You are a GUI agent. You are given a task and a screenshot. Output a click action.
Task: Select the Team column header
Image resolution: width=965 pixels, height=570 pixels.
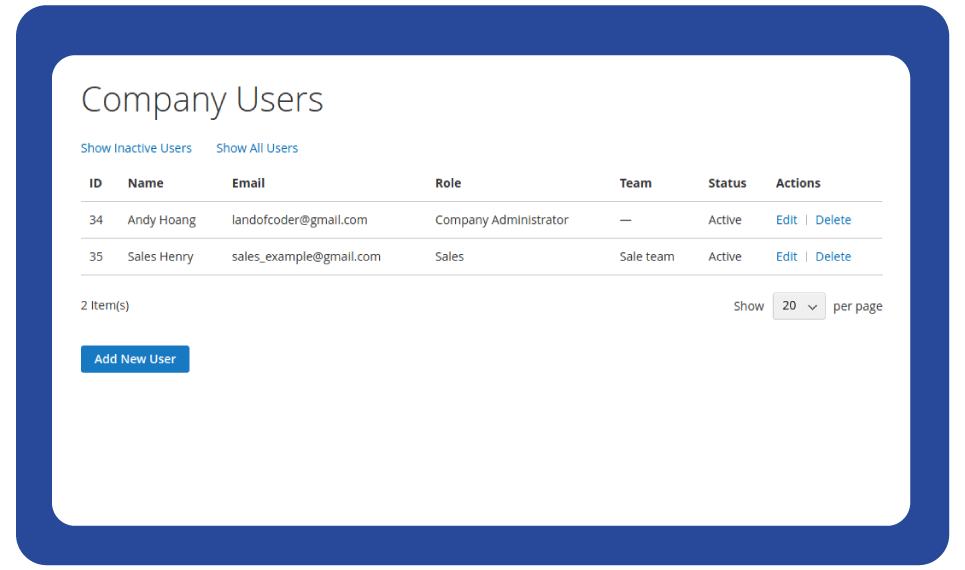pyautogui.click(x=635, y=183)
